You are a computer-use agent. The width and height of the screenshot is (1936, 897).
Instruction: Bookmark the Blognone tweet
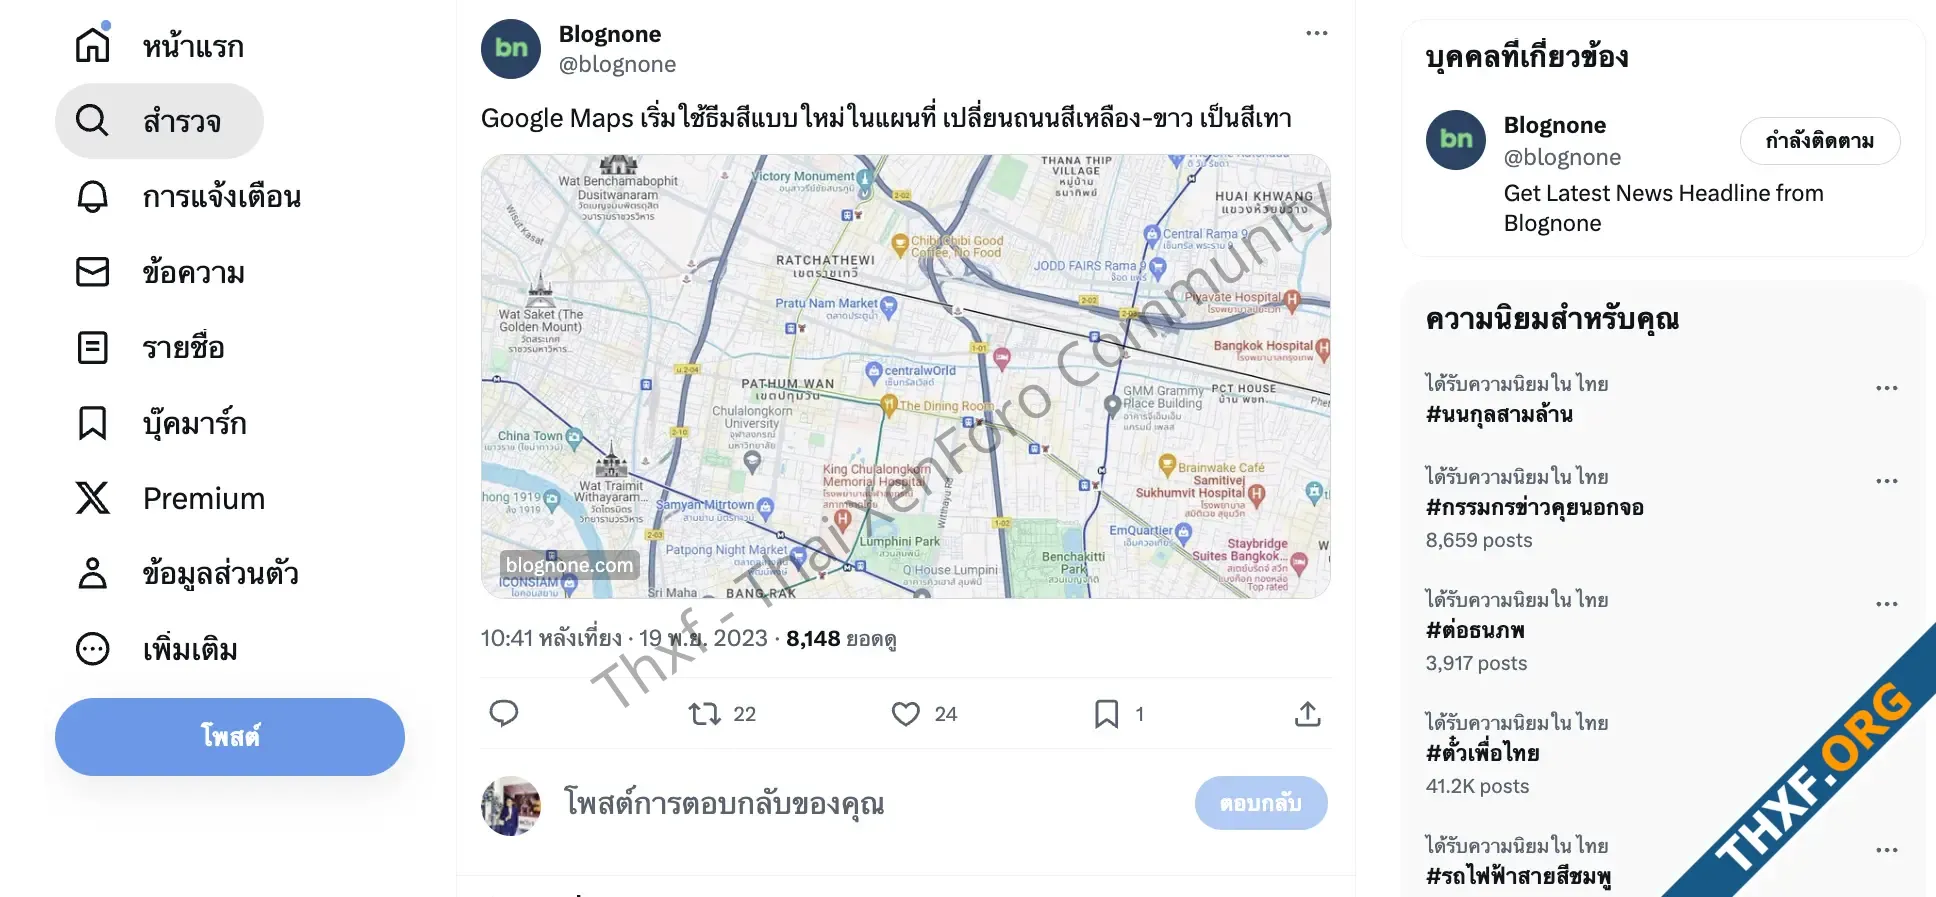click(1106, 713)
